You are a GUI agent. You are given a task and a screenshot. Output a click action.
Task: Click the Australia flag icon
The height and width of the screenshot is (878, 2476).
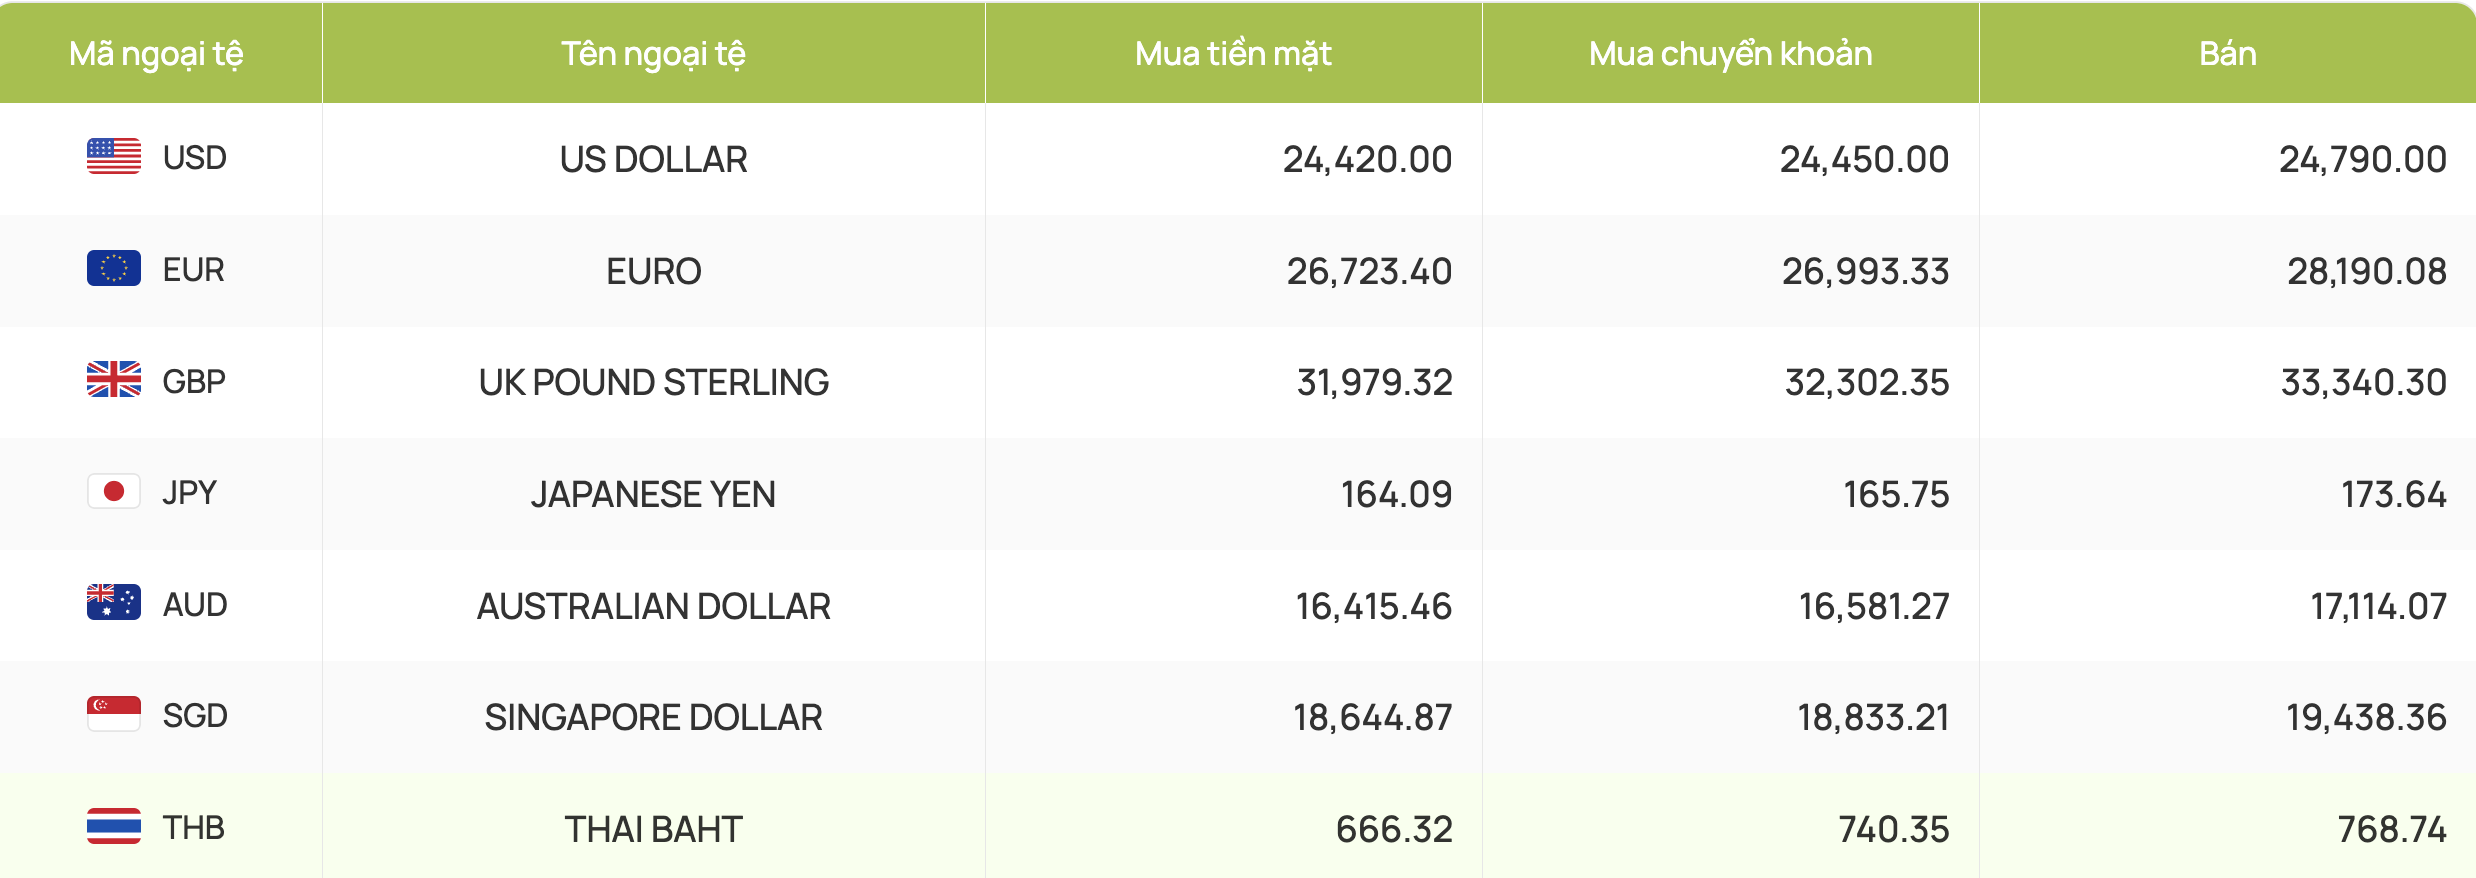[114, 602]
